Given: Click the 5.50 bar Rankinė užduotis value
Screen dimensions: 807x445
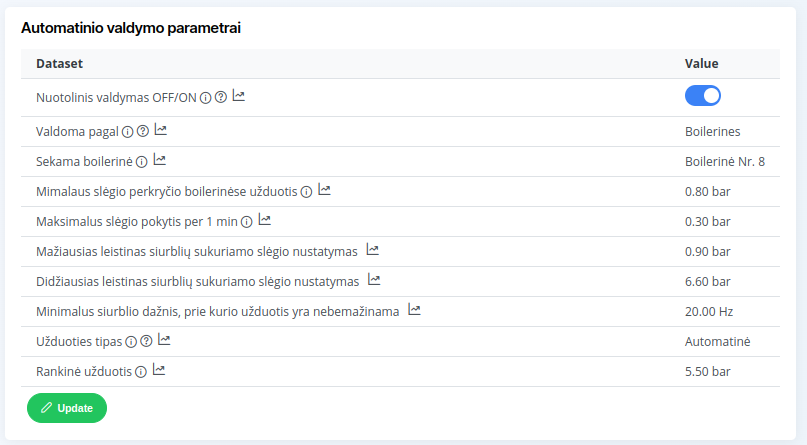Looking at the screenshot, I should (707, 371).
